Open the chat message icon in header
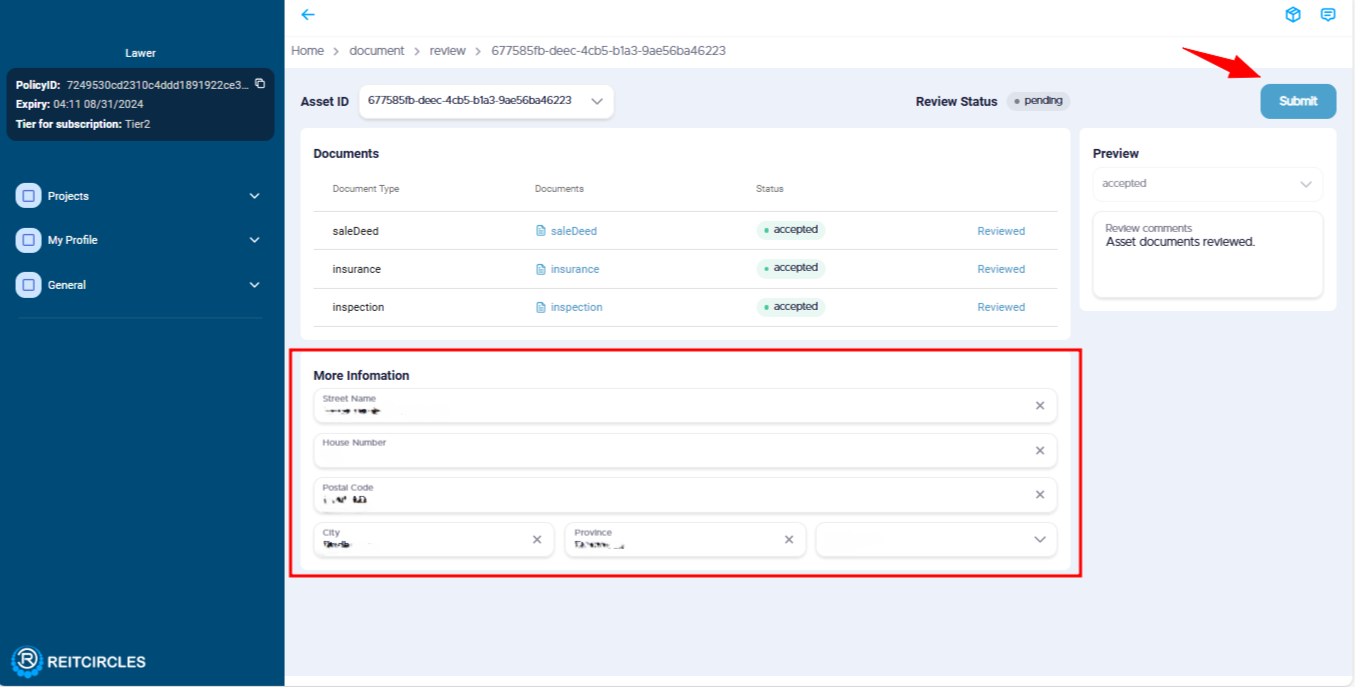Viewport: 1355px width, 687px height. 1328,15
